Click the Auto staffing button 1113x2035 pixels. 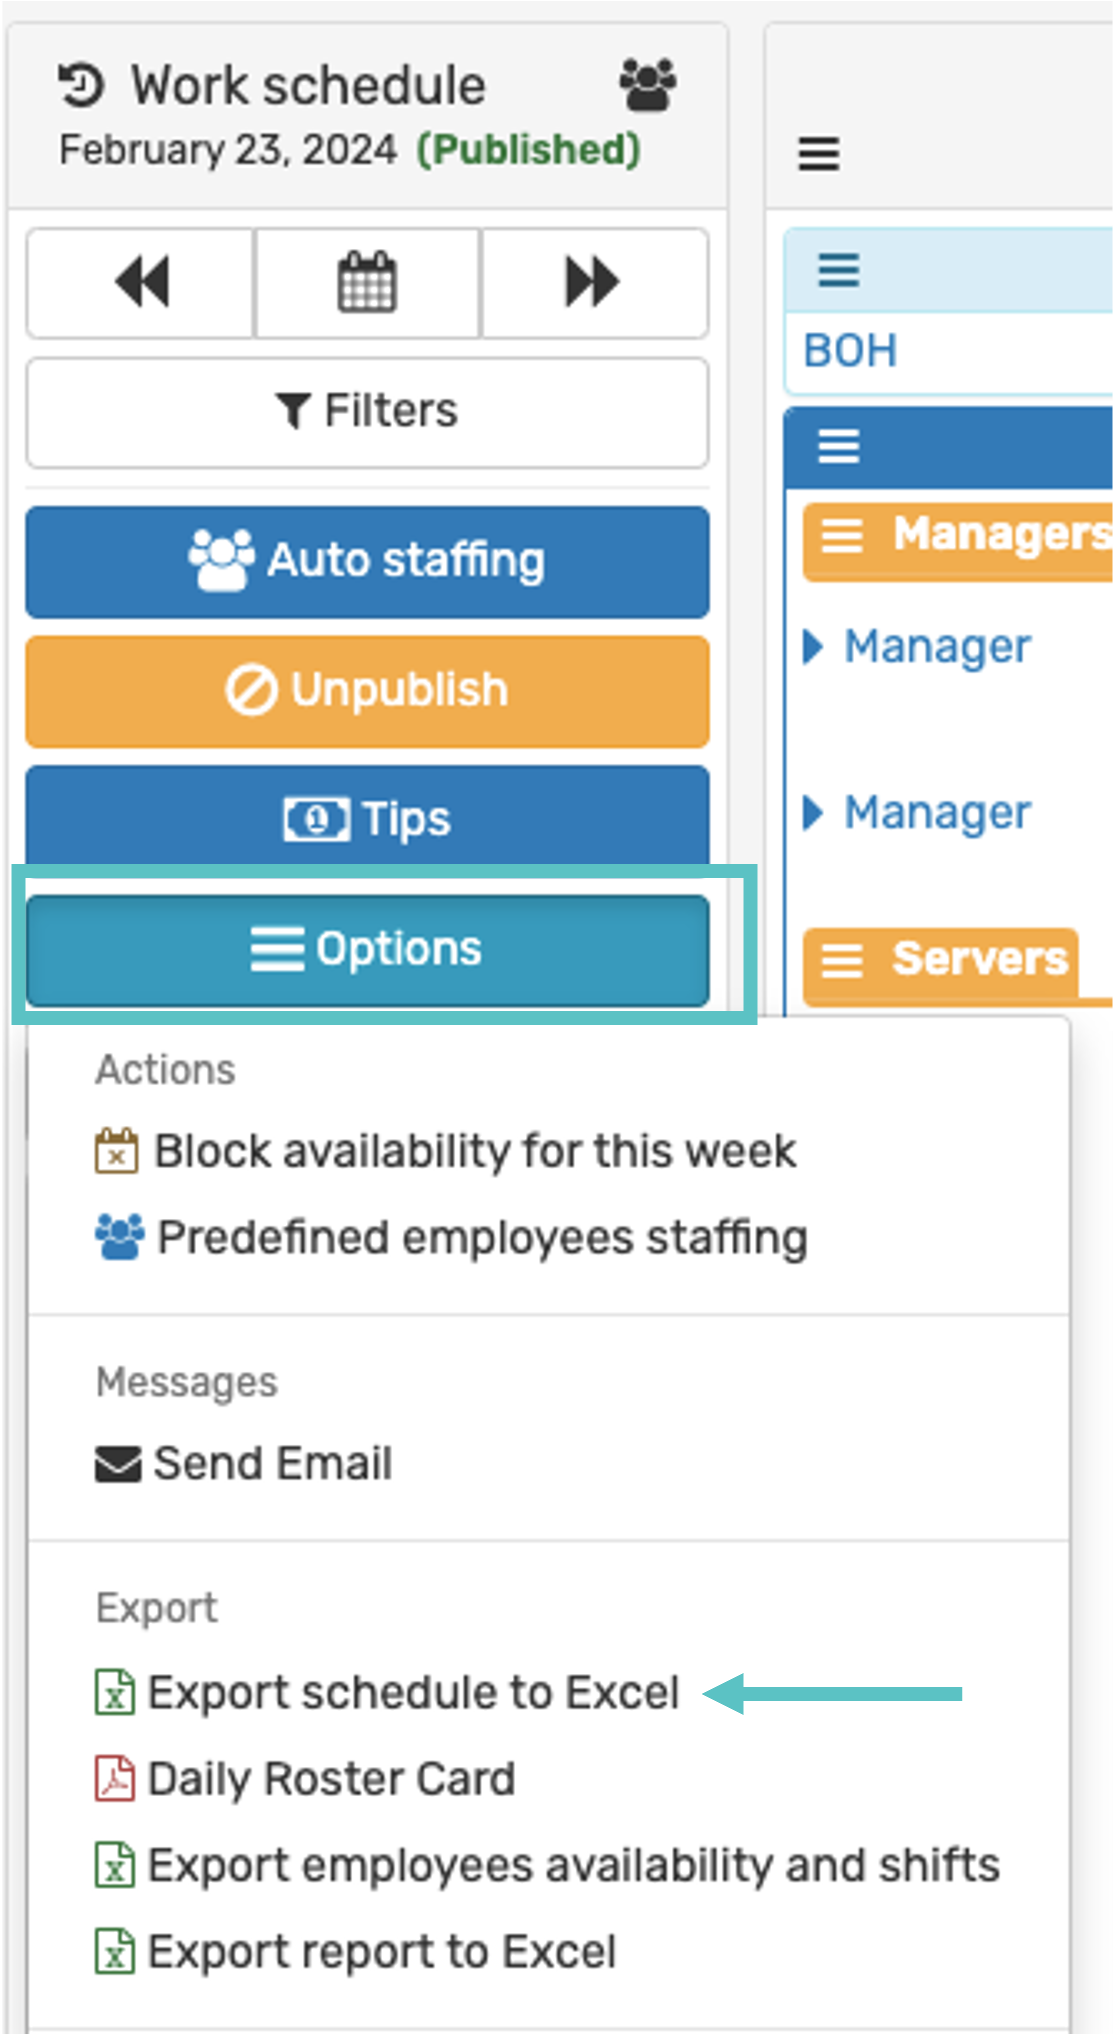tap(367, 561)
